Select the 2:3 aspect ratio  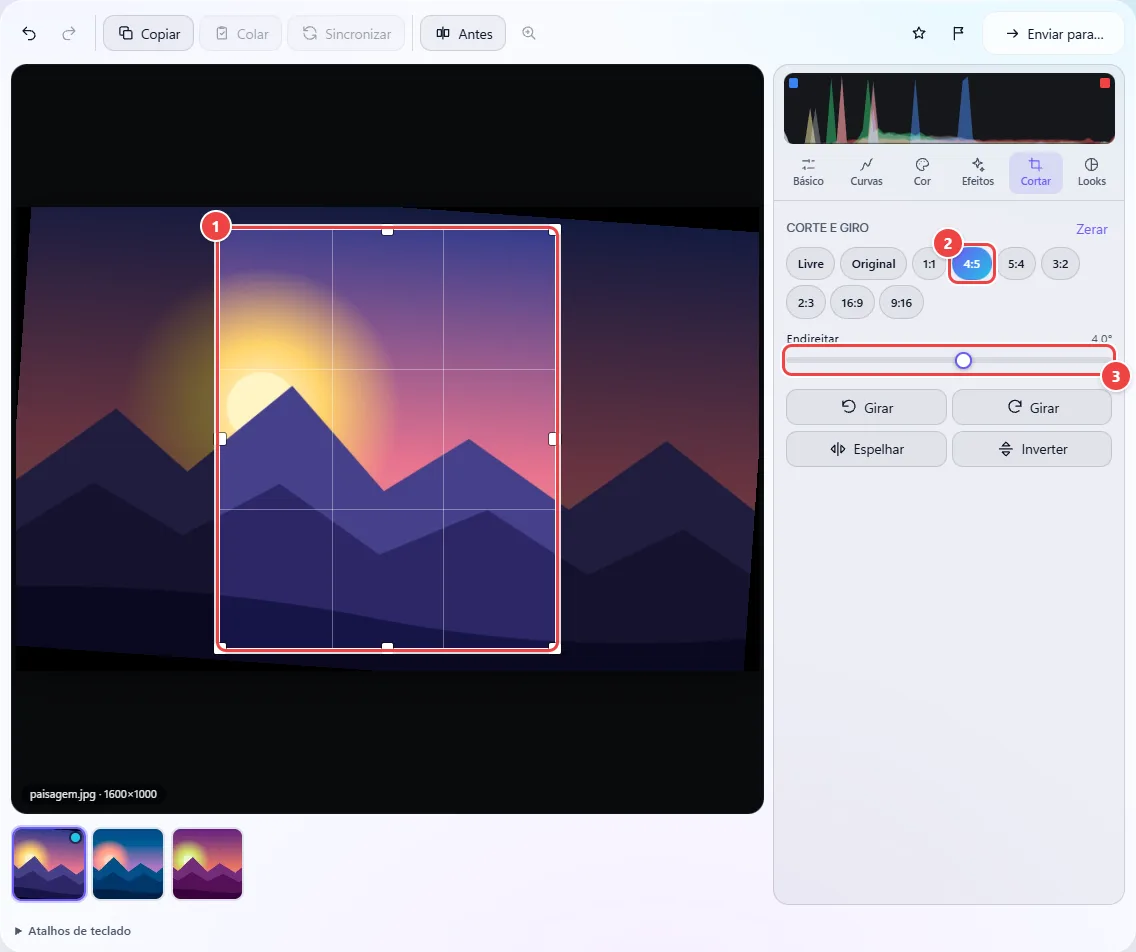(806, 303)
